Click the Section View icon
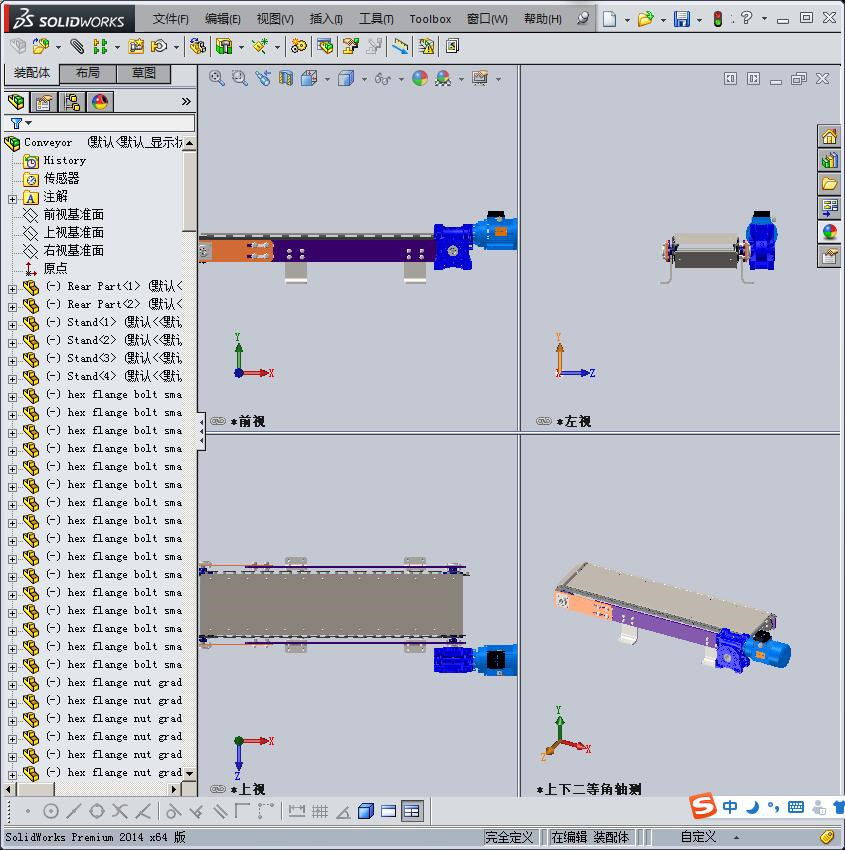Screen dimensions: 845x850 click(x=286, y=79)
